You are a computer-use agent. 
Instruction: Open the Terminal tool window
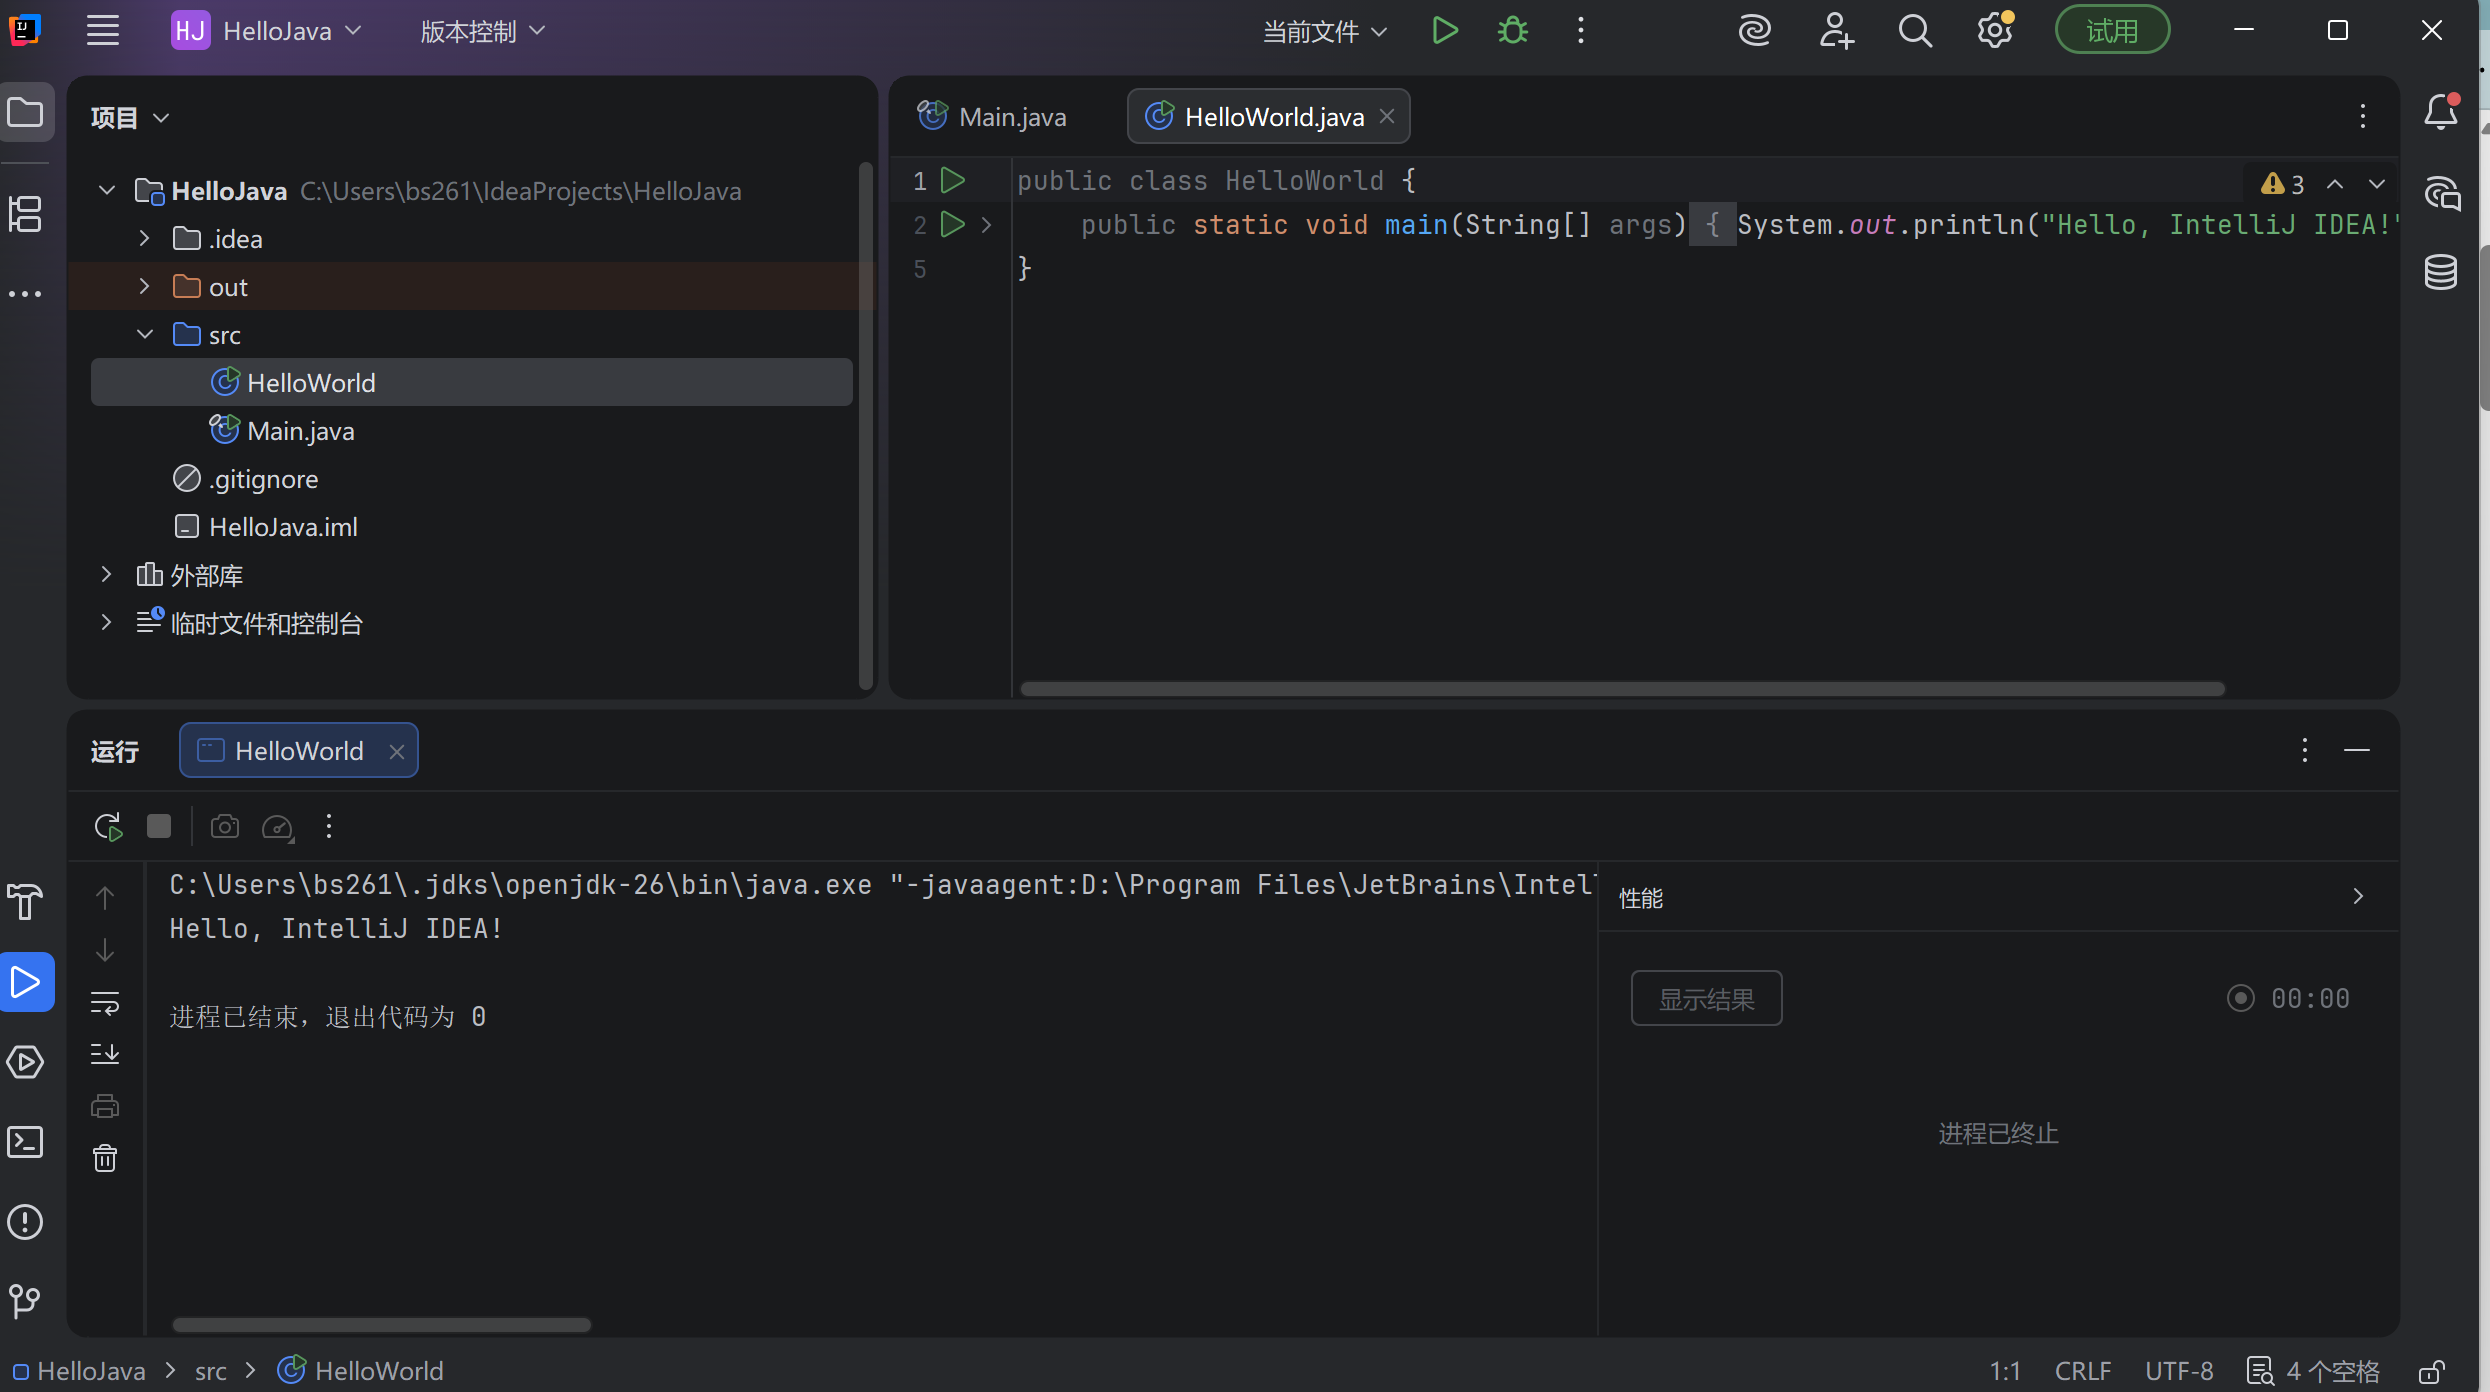pos(25,1142)
